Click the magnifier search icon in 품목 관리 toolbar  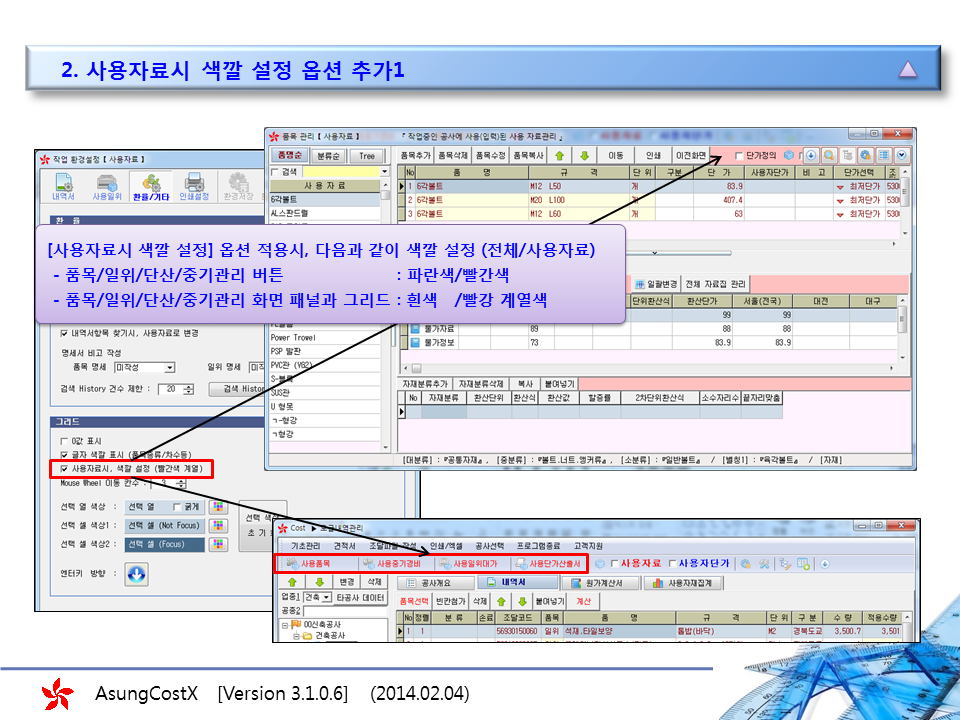pos(829,156)
